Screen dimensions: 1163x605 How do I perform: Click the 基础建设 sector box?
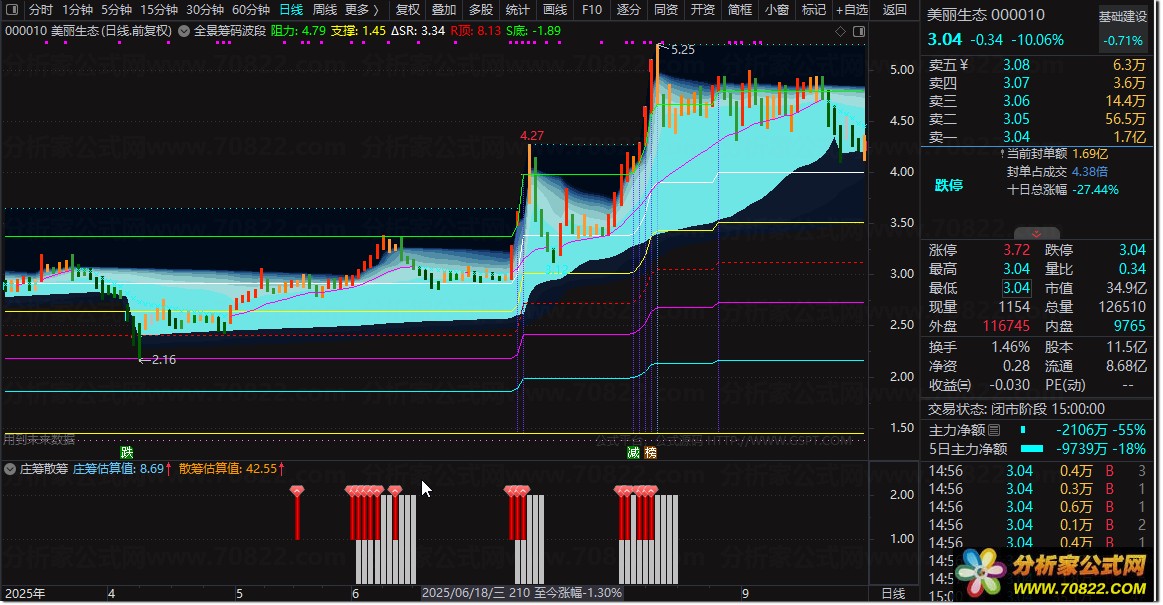1123,17
